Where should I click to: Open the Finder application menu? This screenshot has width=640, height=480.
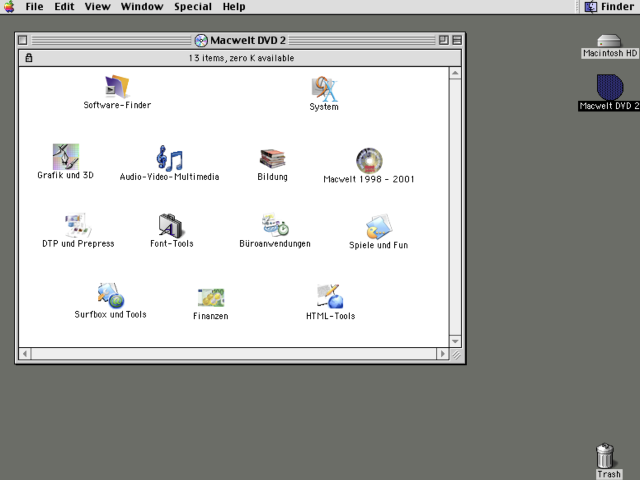pyautogui.click(x=609, y=7)
